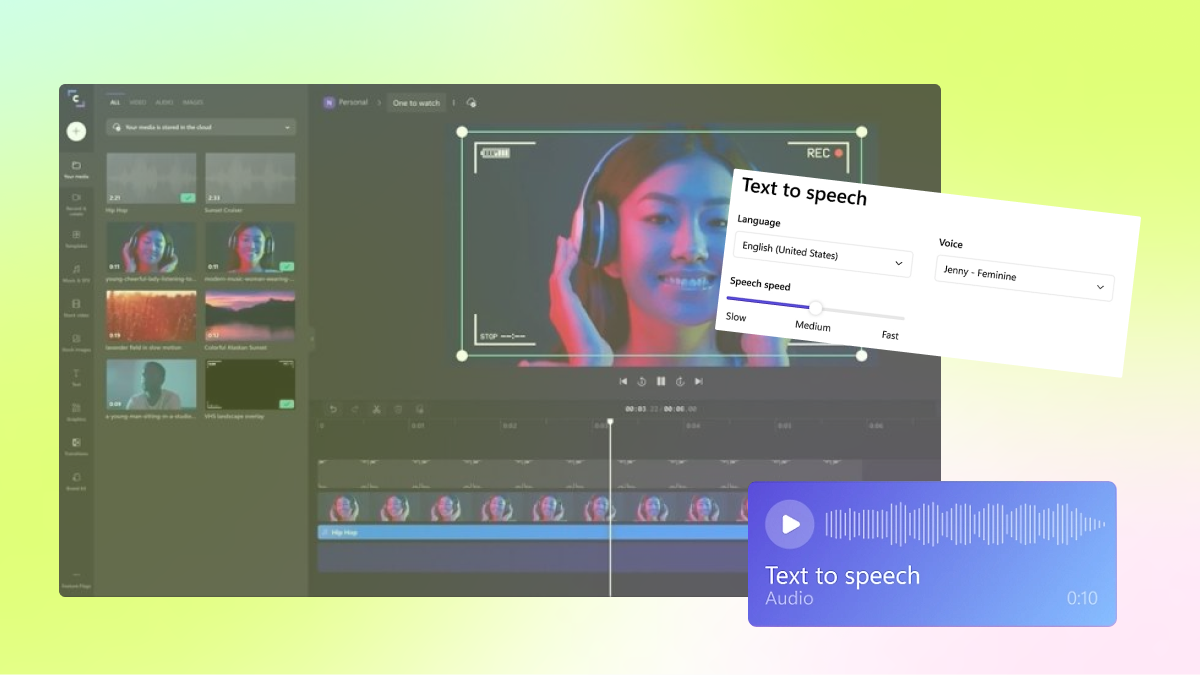The width and height of the screenshot is (1200, 675).
Task: Rewind a few seconds in preview
Action: pyautogui.click(x=642, y=381)
